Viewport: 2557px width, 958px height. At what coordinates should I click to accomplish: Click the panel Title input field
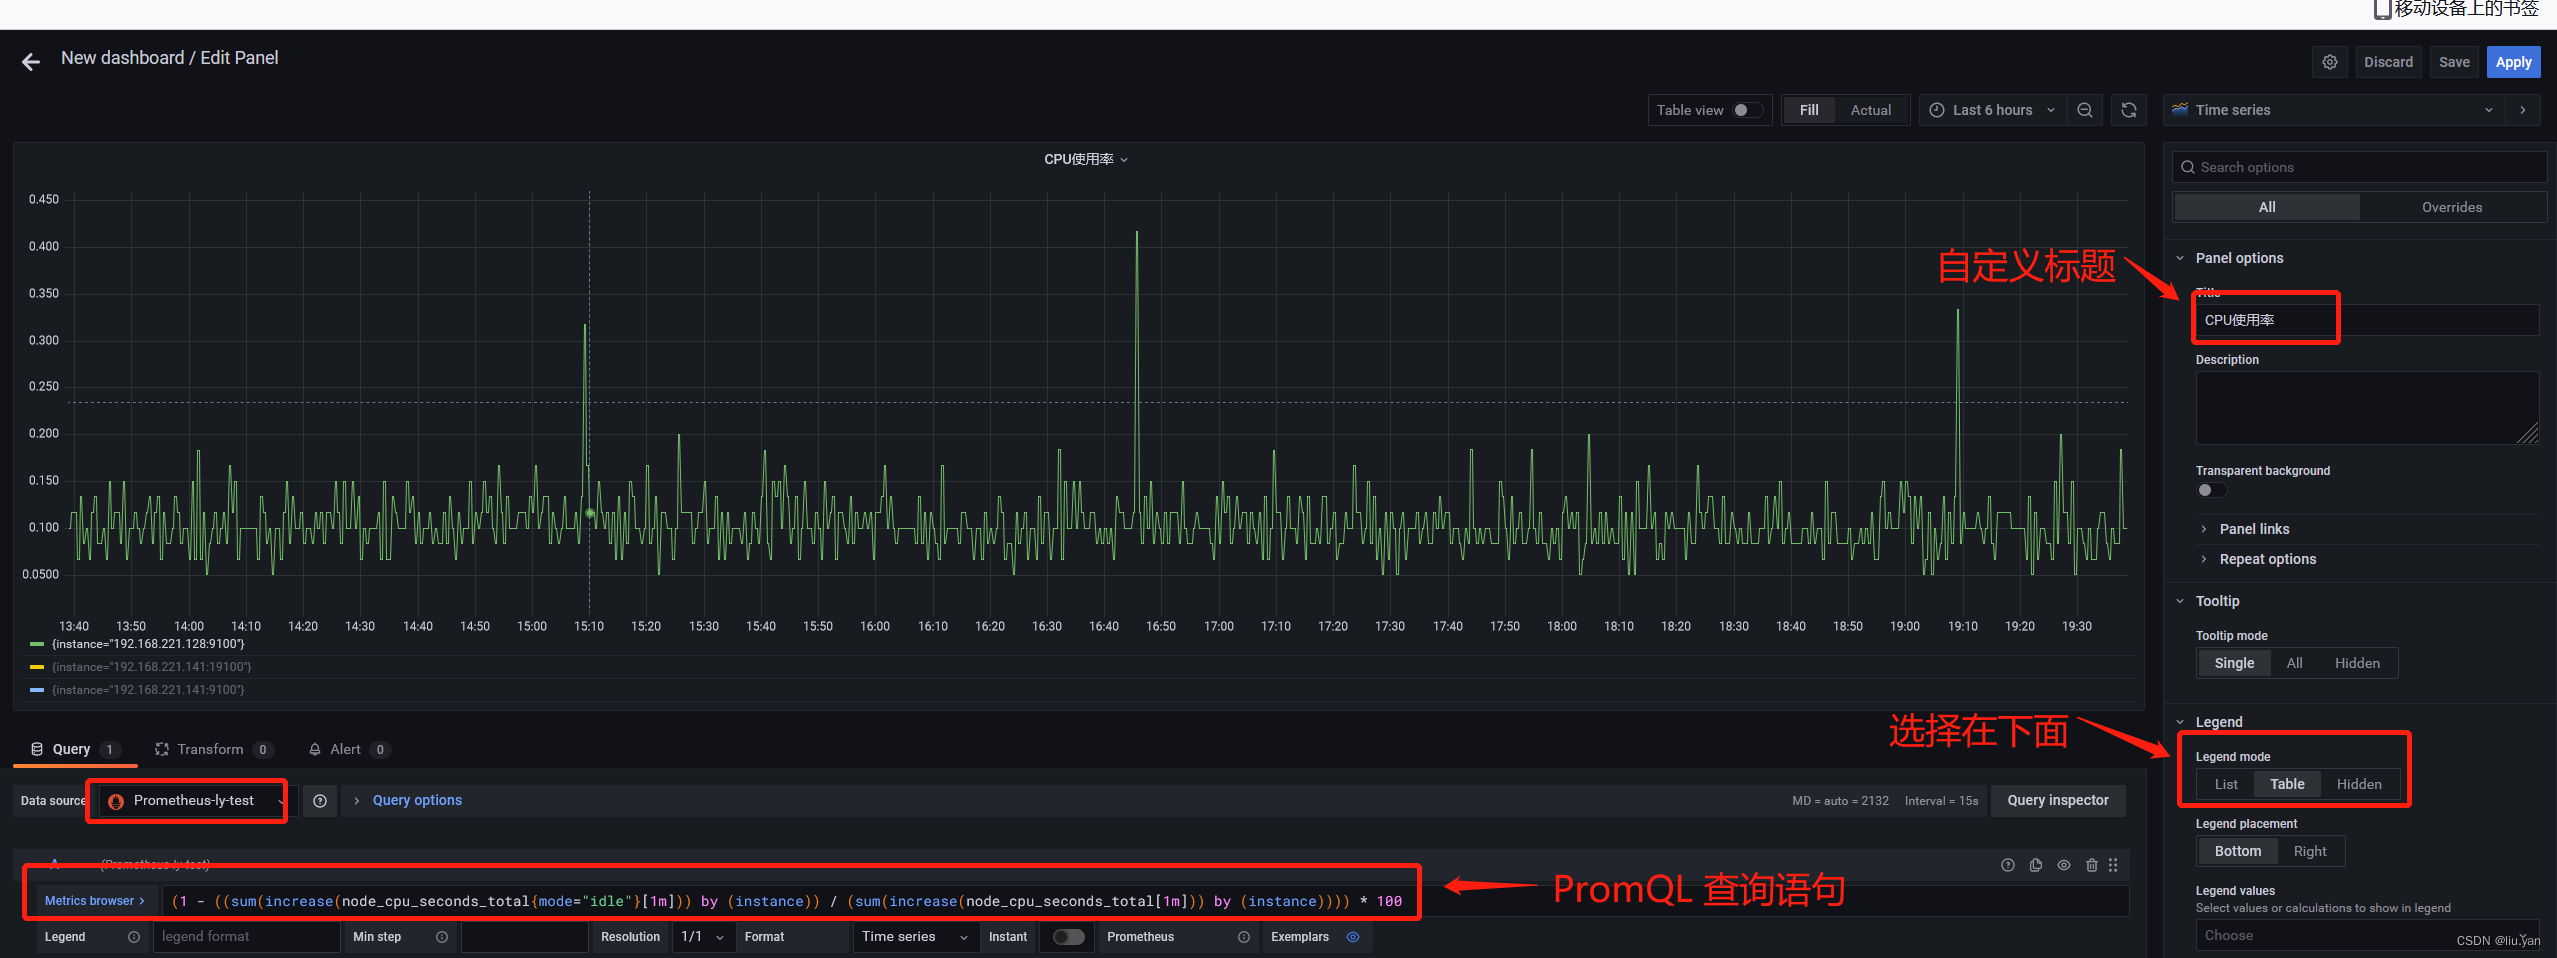click(x=2366, y=320)
